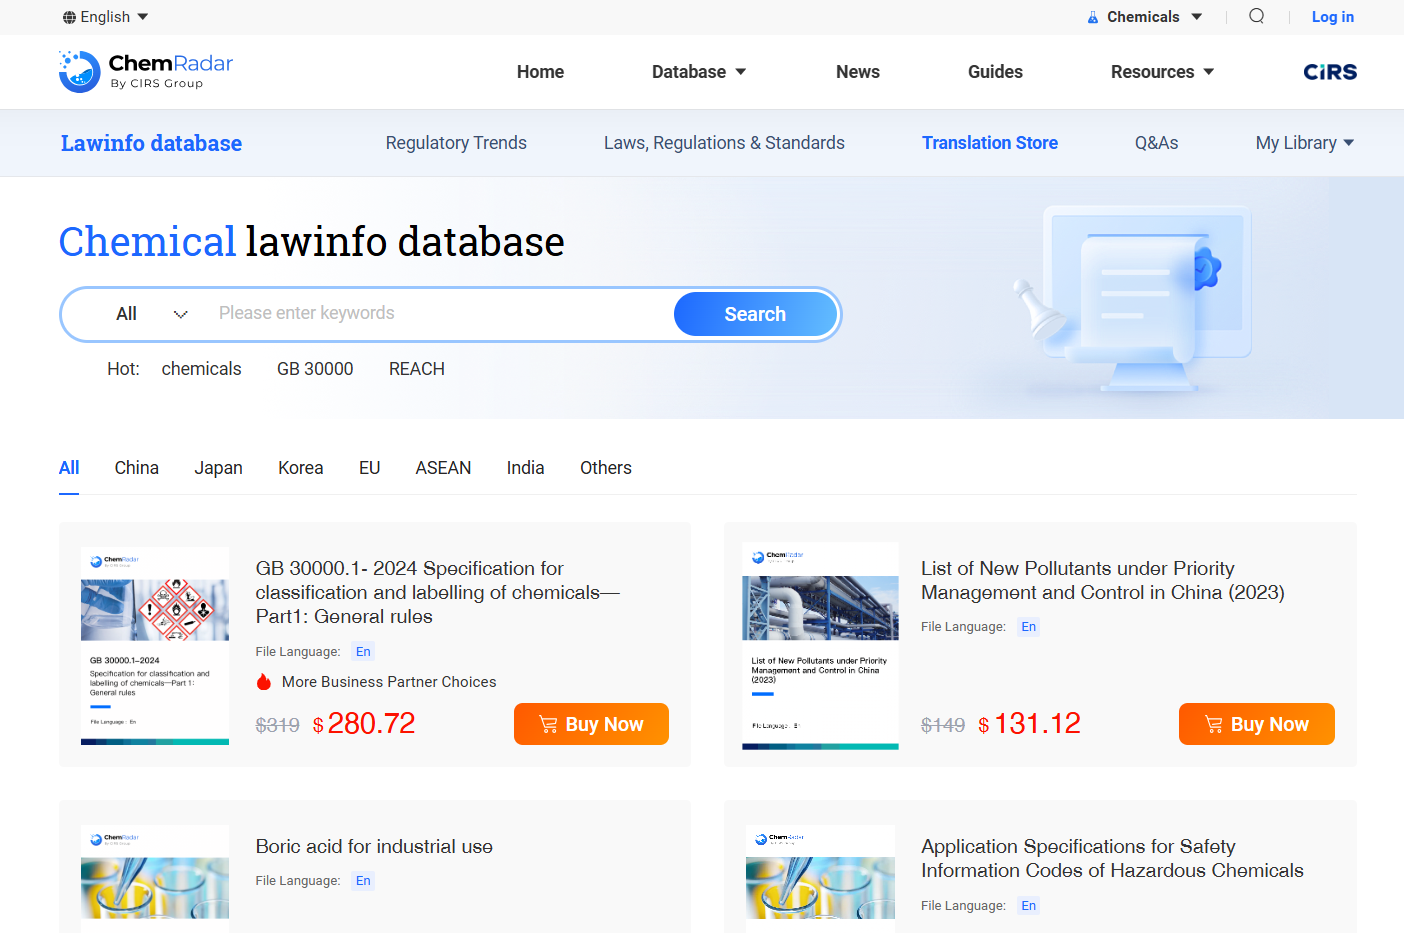
Task: Expand the Database menu
Action: coord(698,72)
